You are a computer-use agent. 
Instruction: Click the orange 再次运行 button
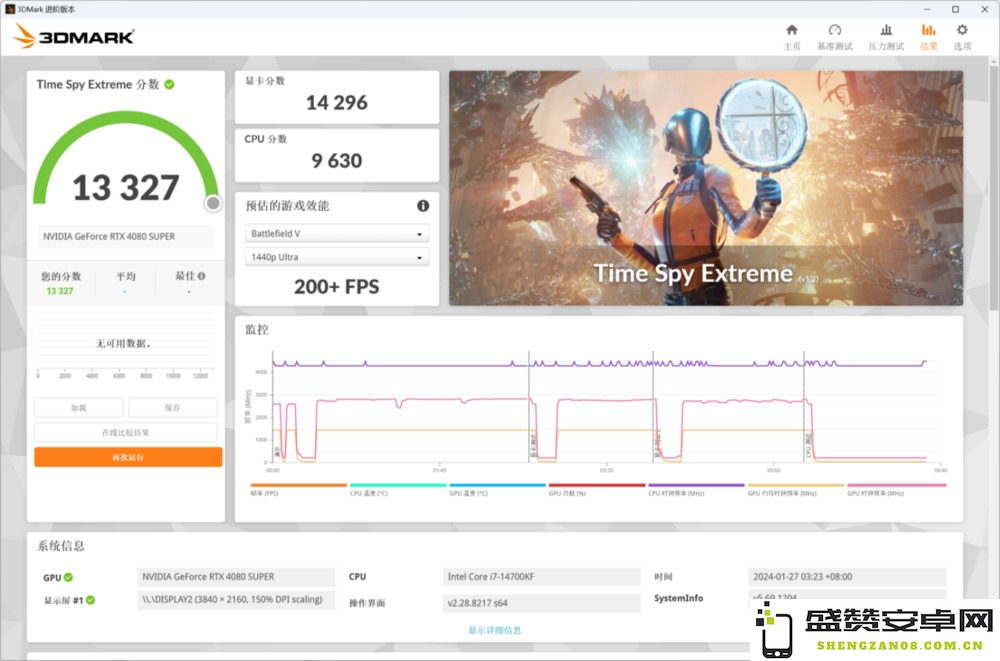(128, 457)
